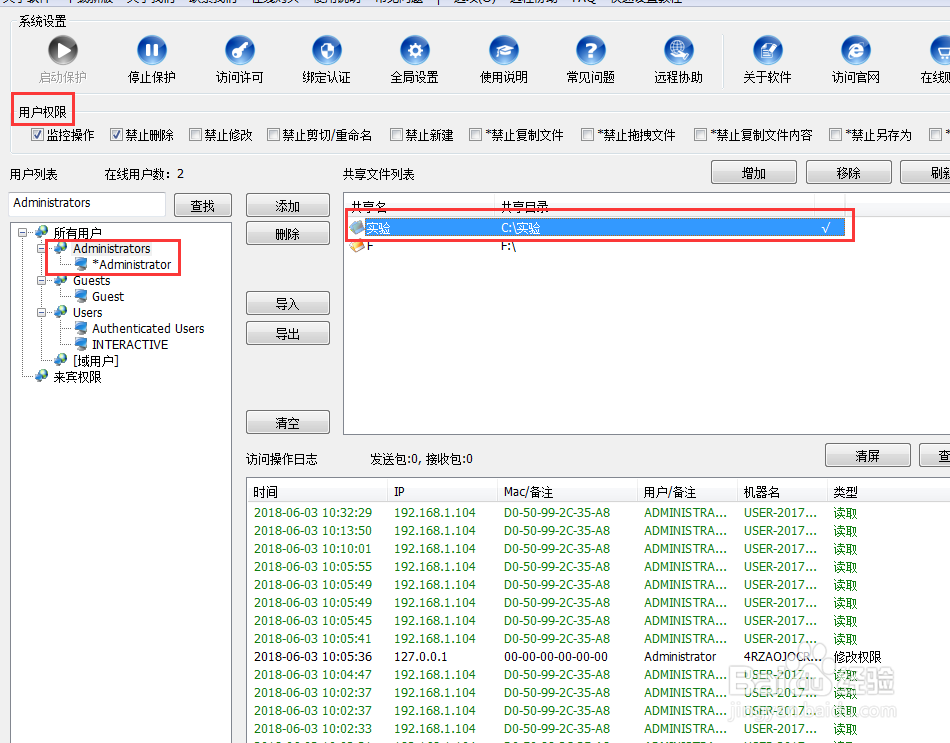Image resolution: width=950 pixels, height=743 pixels.
Task: Click the 查找 search button
Action: click(203, 205)
